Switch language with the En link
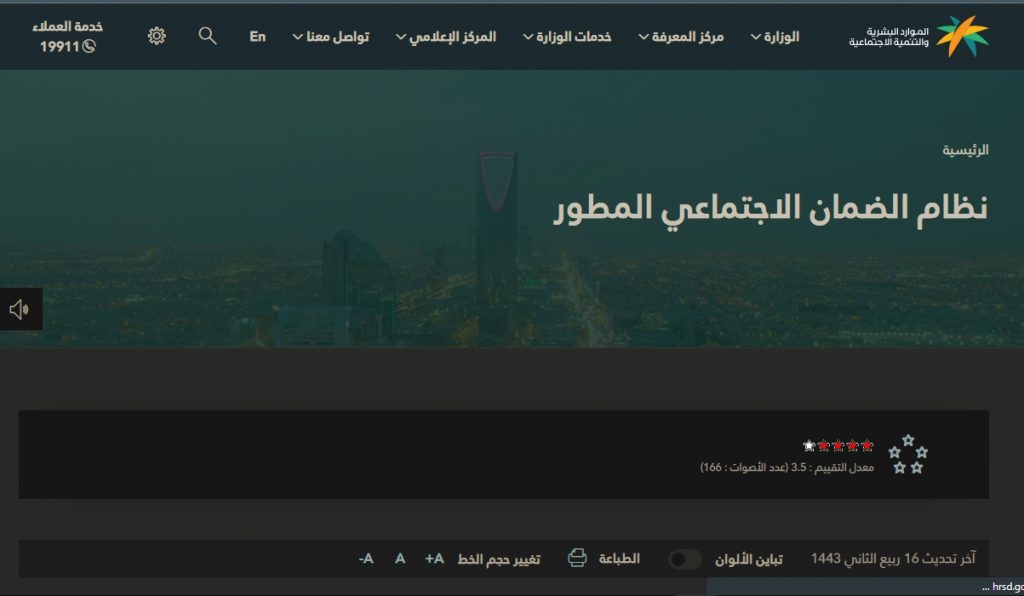The width and height of the screenshot is (1024, 596). [257, 37]
